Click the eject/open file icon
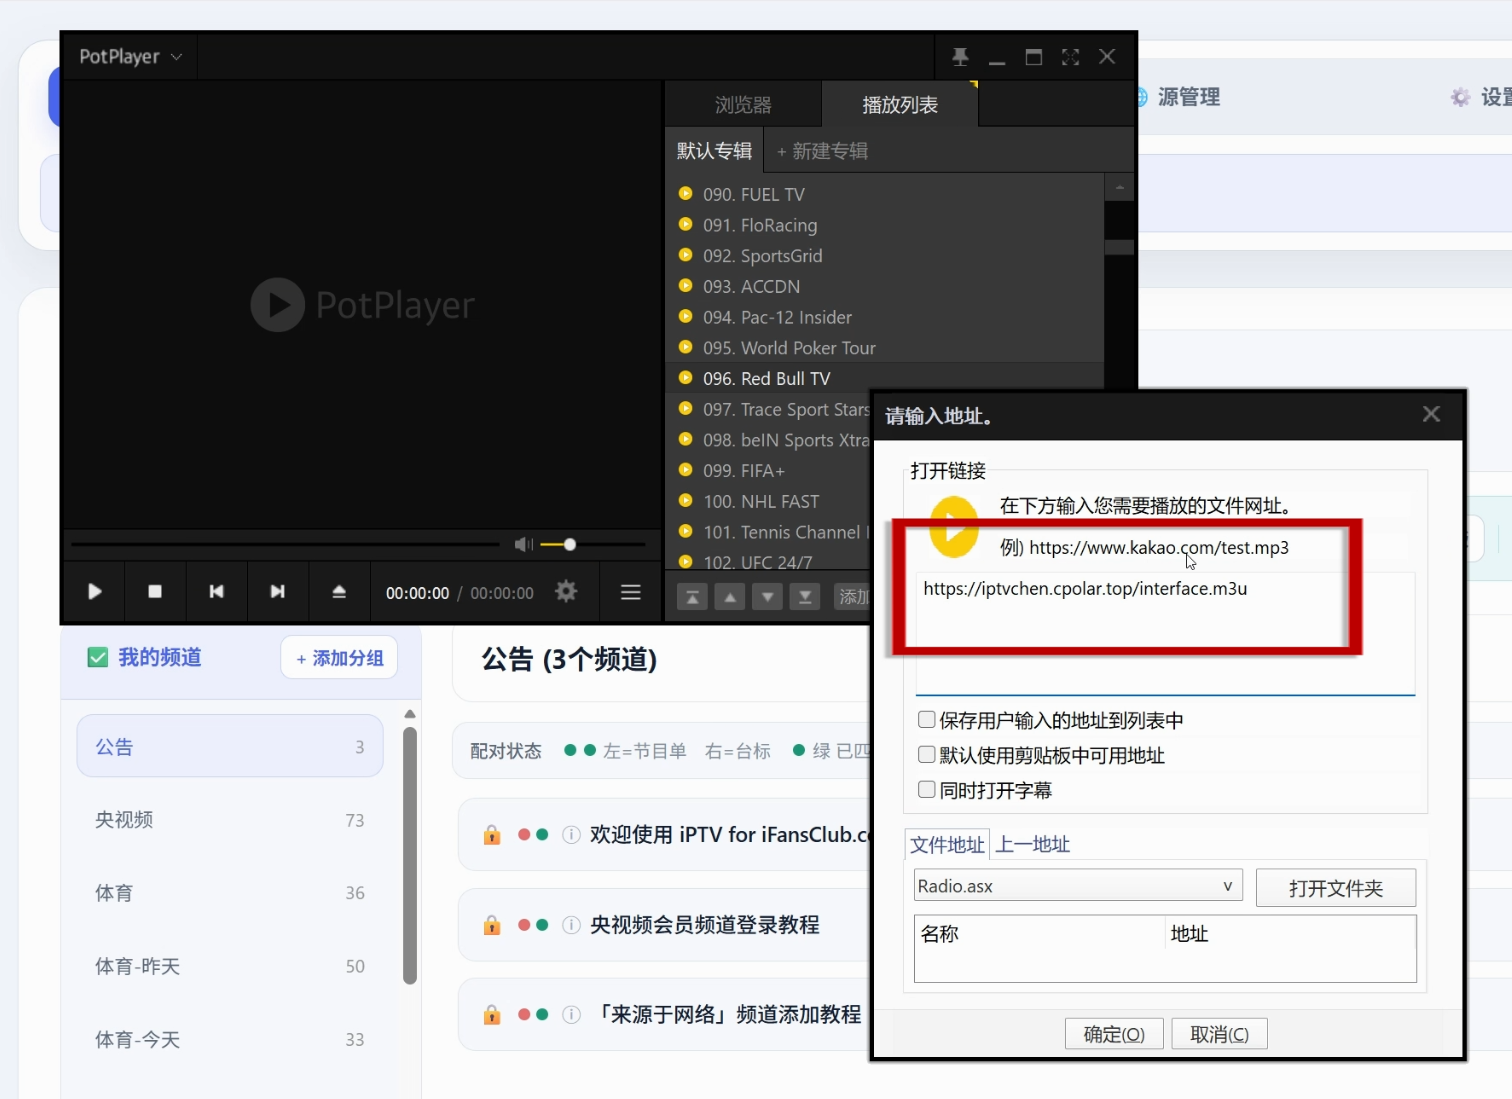 pos(339,592)
